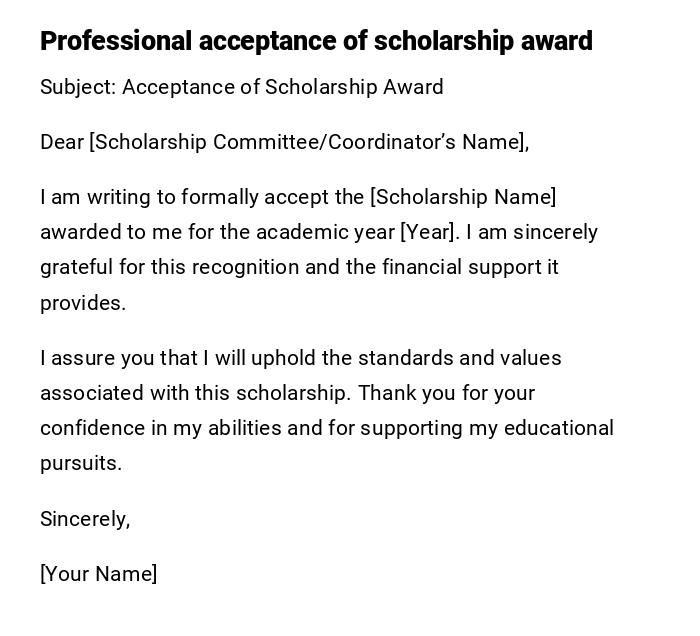Click the heading "Professional acceptance of scholarship award"
700x636 pixels.
(x=316, y=41)
